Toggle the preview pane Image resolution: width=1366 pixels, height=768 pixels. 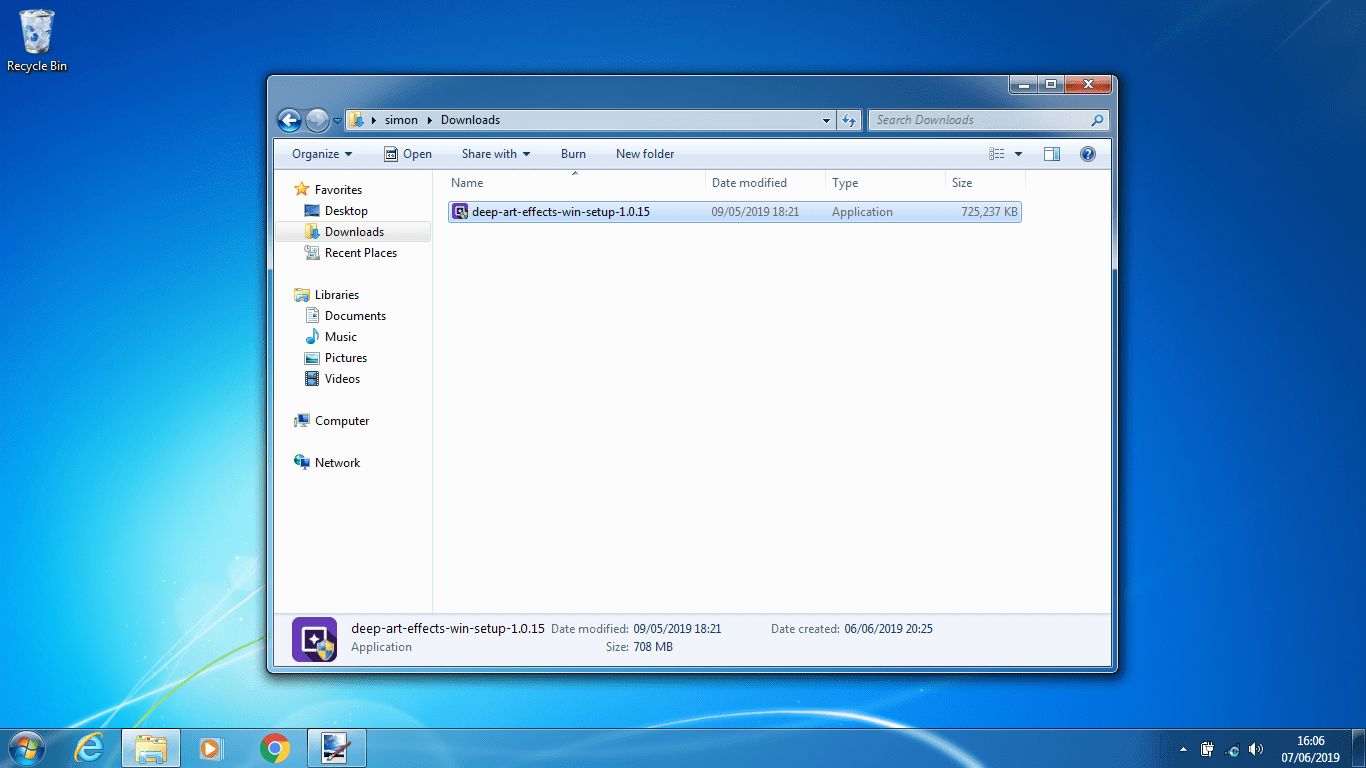point(1051,153)
